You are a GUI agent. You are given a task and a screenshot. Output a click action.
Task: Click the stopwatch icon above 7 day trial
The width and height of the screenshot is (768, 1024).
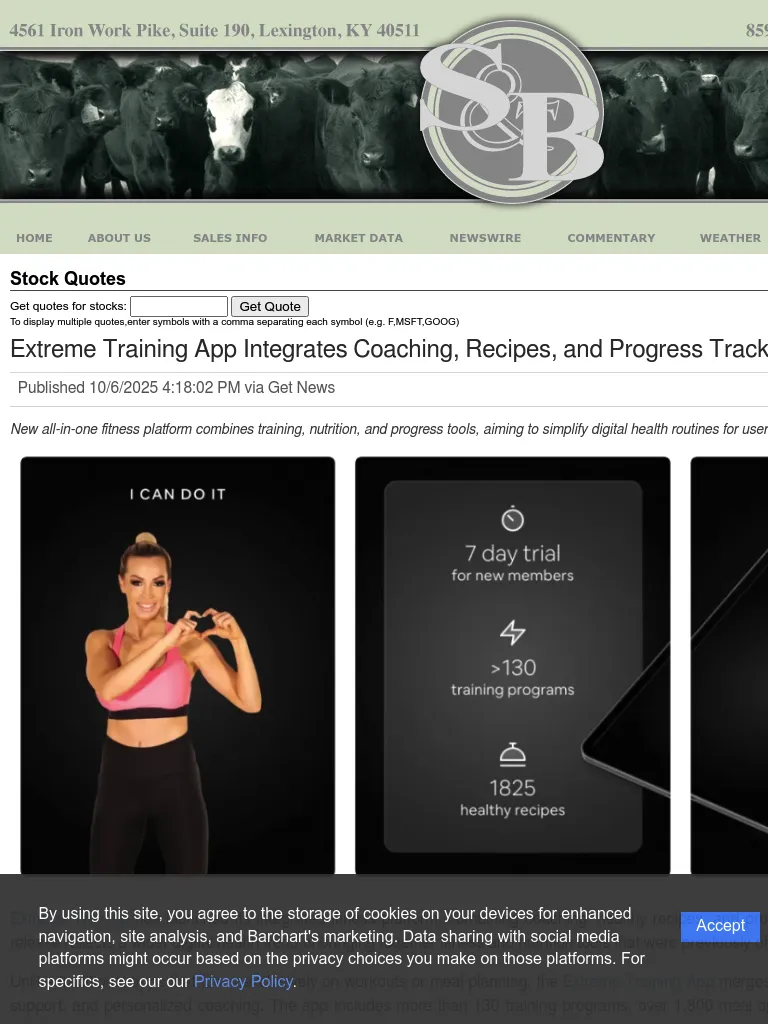(512, 519)
